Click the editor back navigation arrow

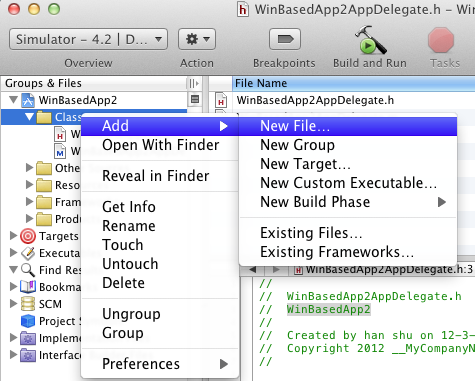click(x=252, y=269)
